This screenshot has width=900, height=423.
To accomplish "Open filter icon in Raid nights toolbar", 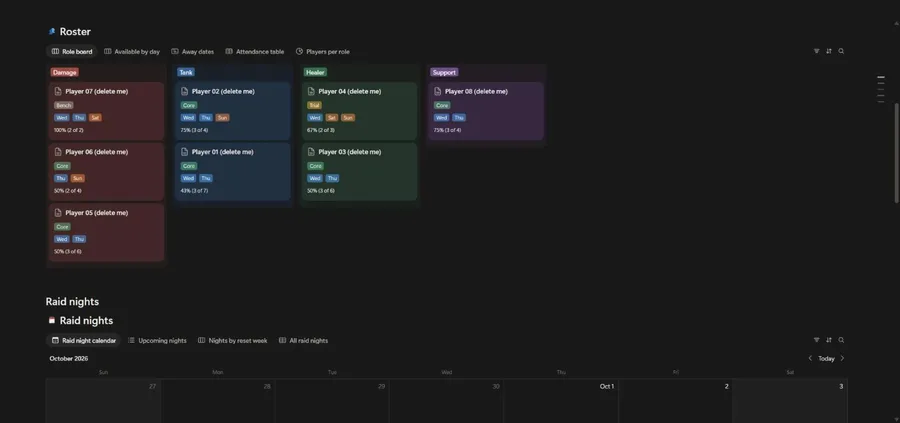I will (816, 340).
